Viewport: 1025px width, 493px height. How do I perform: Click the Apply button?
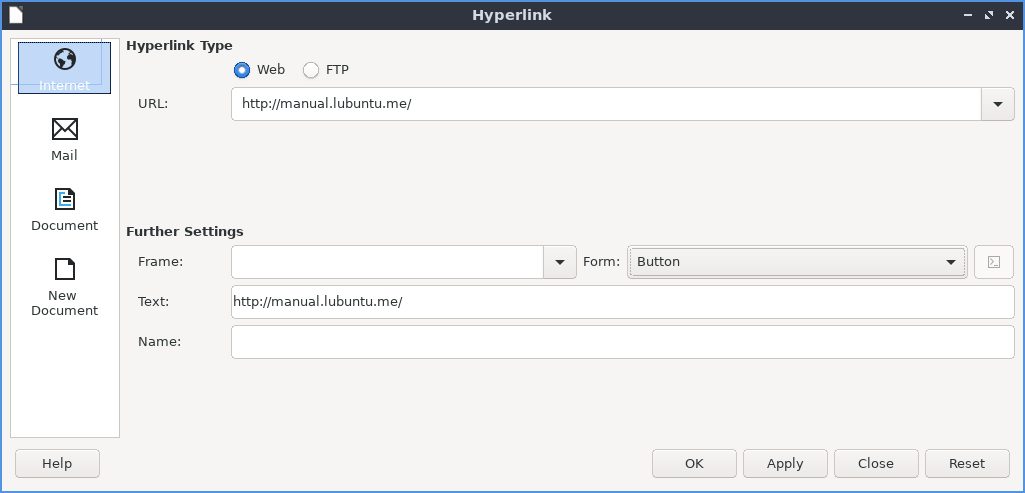785,463
